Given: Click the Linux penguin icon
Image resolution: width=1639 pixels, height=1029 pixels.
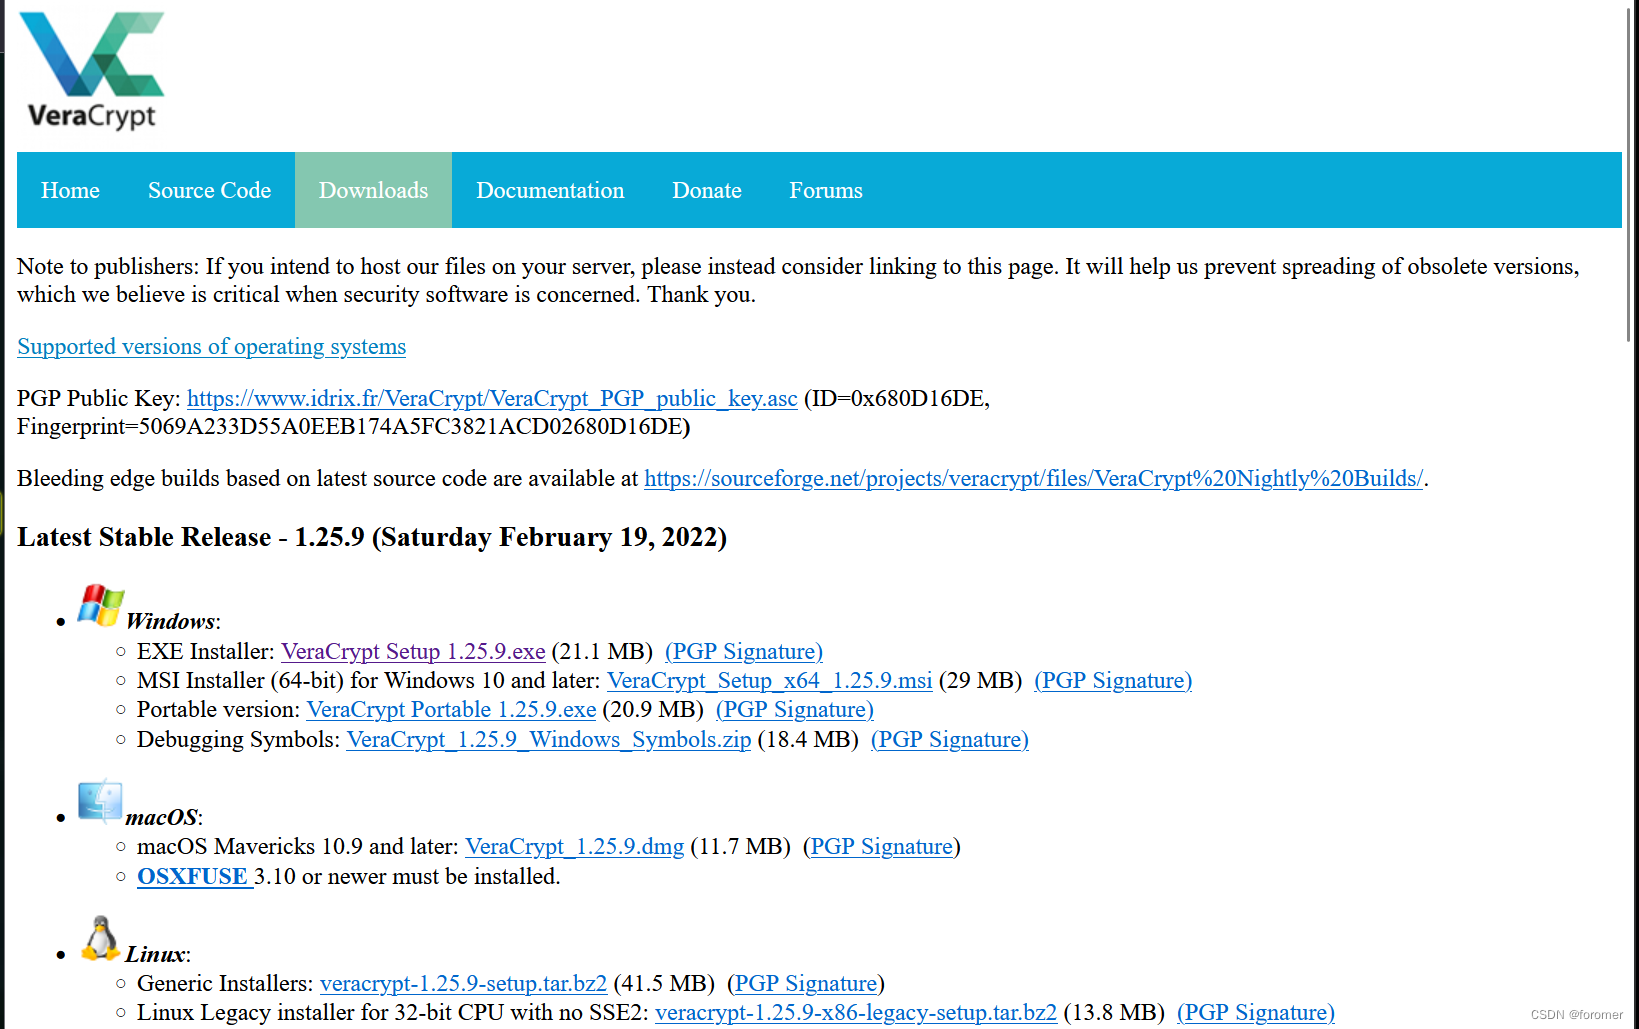Looking at the screenshot, I should click(100, 938).
